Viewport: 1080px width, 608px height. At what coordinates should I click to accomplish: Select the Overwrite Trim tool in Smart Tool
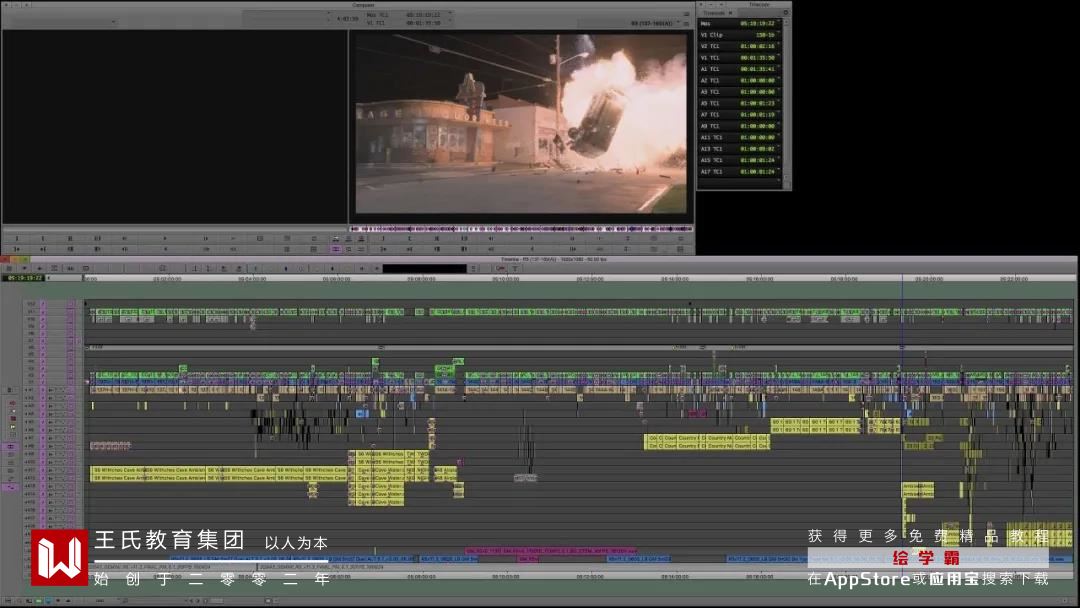(13, 419)
